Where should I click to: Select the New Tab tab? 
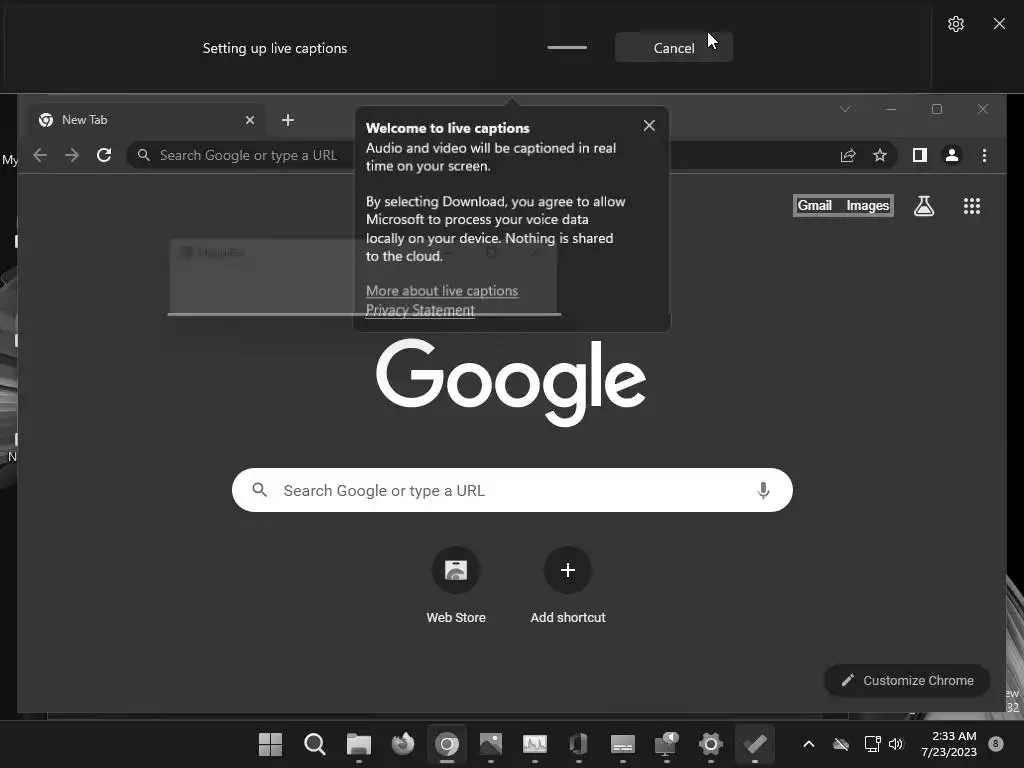[147, 120]
